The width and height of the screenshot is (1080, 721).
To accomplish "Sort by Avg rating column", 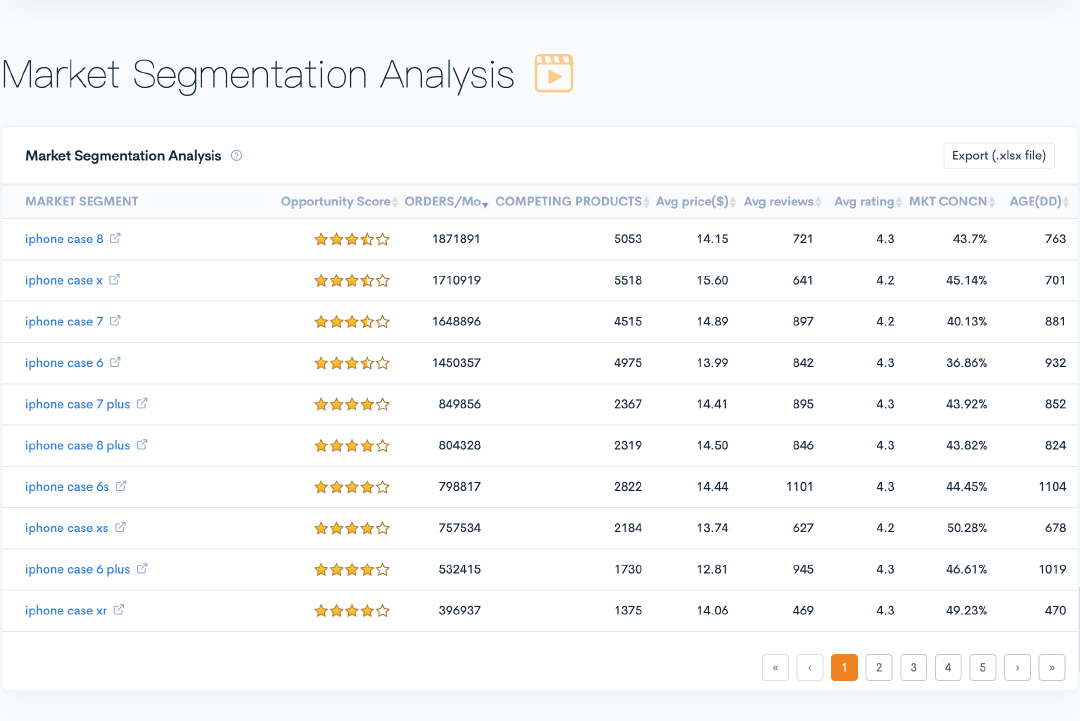I will [x=868, y=202].
